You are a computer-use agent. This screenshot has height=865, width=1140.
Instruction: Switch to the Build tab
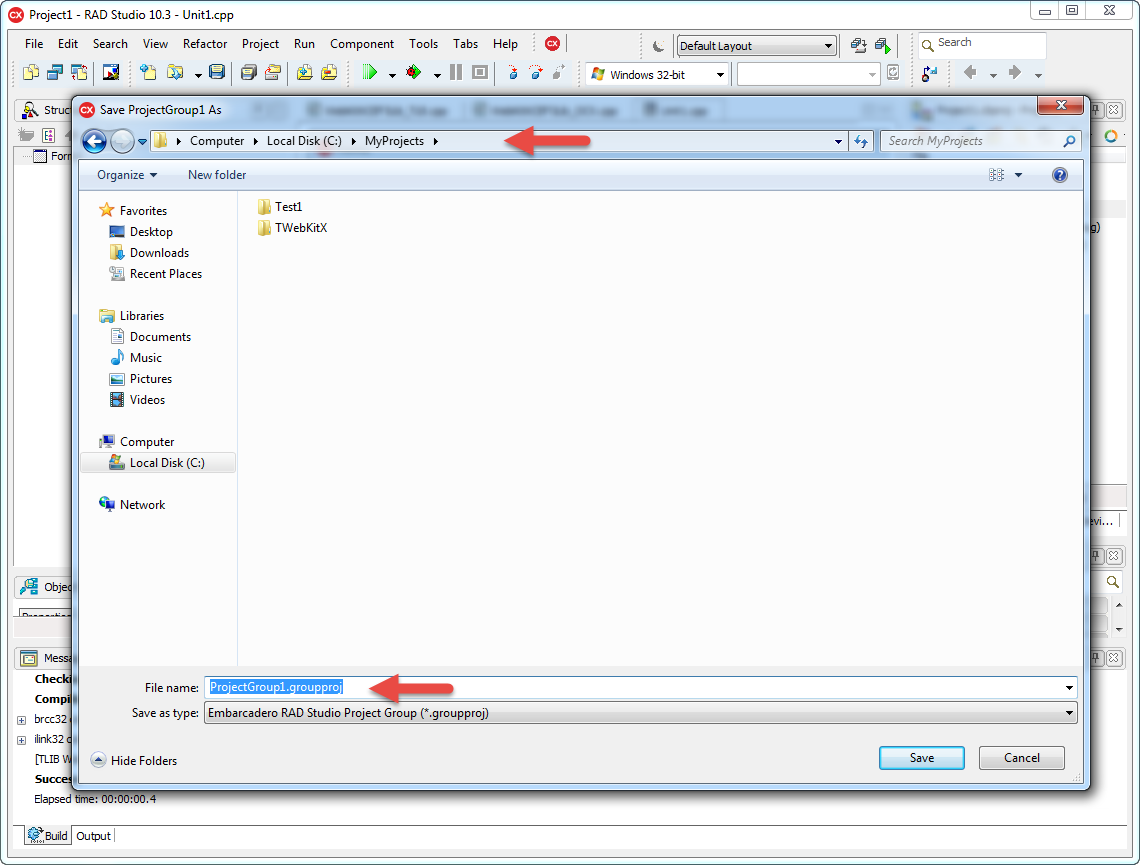pos(48,836)
